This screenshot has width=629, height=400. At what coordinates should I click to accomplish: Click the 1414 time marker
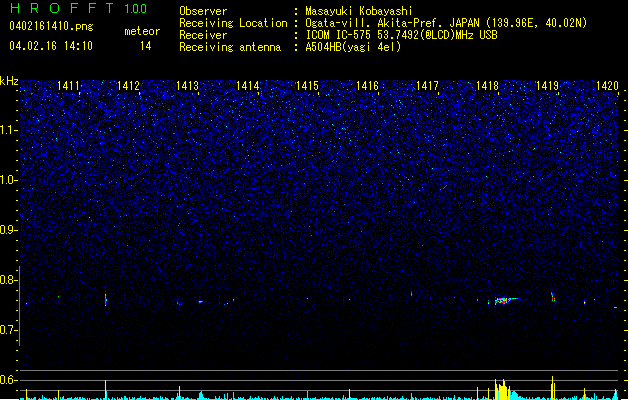point(248,86)
